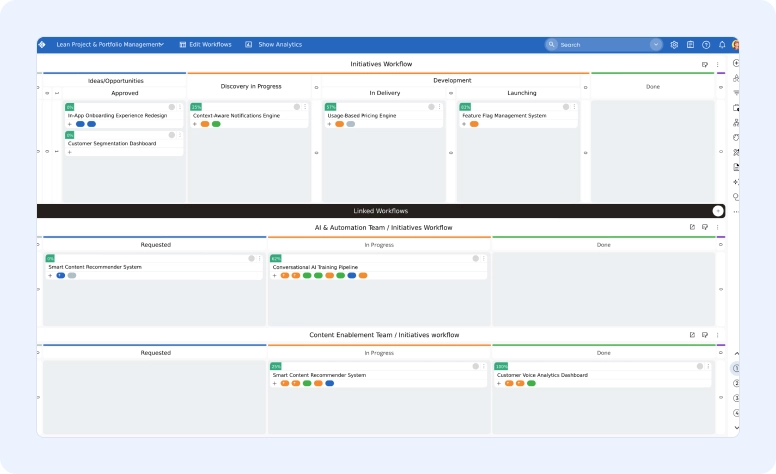This screenshot has width=776, height=474.
Task: Open the Context-Aware Notifications Engine card title
Action: tap(236, 116)
